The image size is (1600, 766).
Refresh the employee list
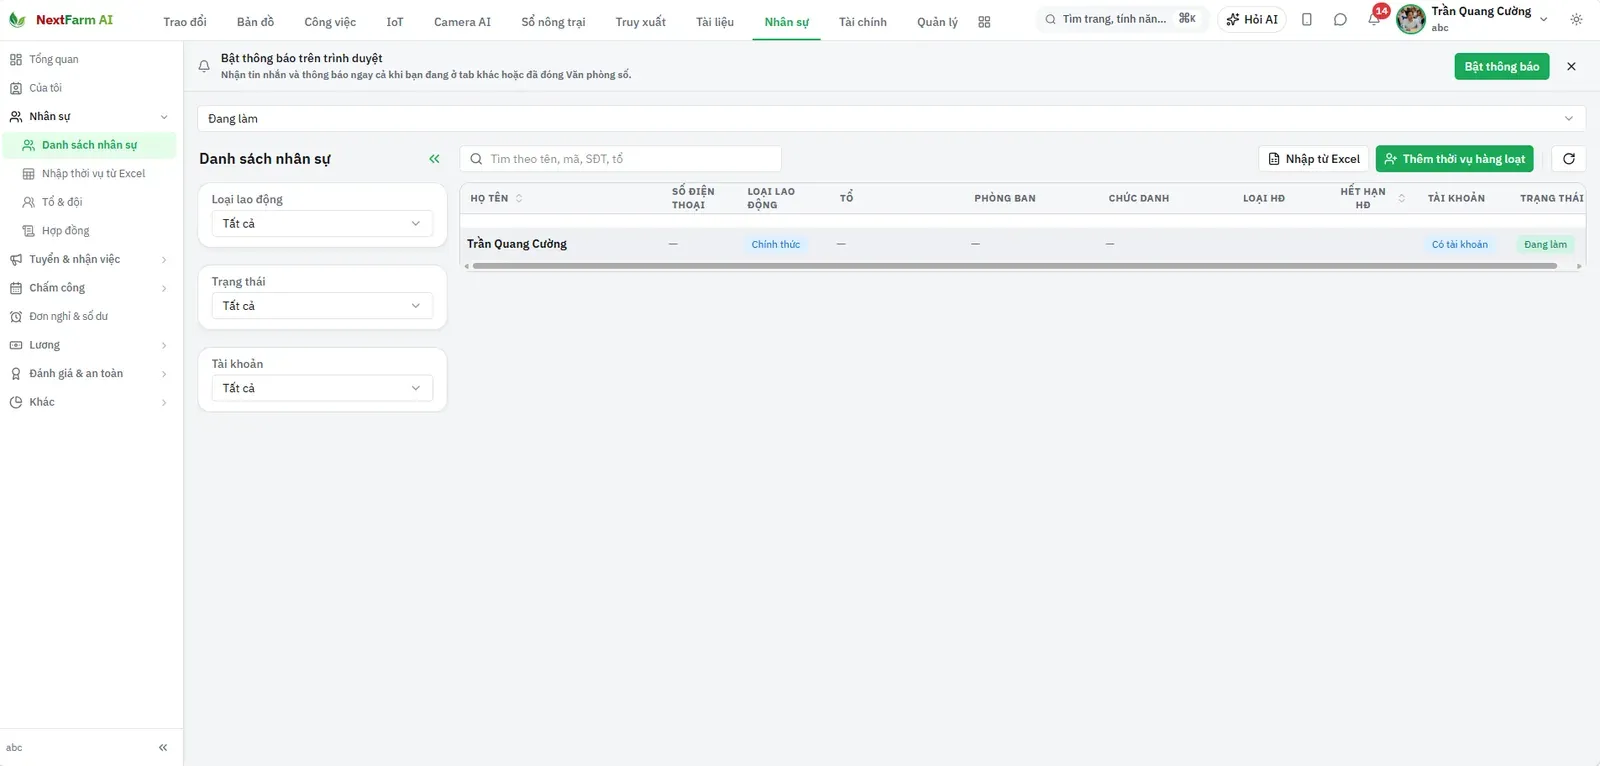1568,159
